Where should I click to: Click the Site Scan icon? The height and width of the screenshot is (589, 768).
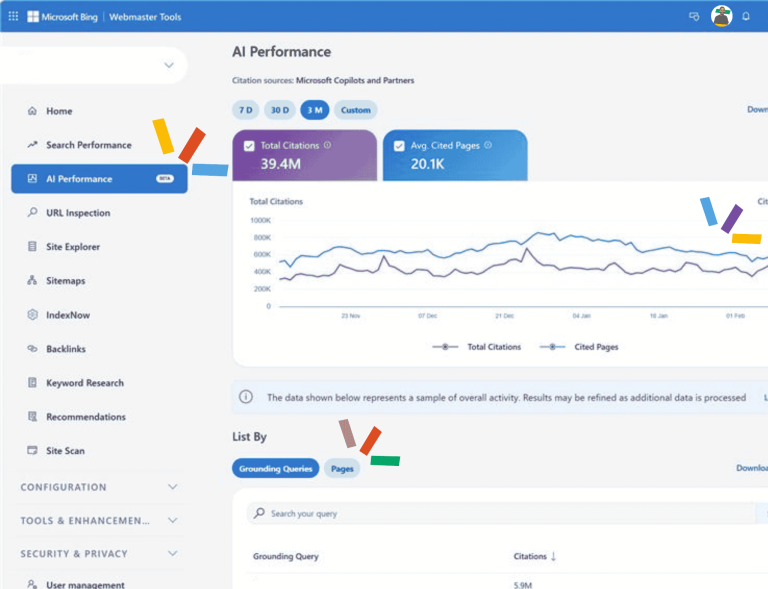coord(32,450)
